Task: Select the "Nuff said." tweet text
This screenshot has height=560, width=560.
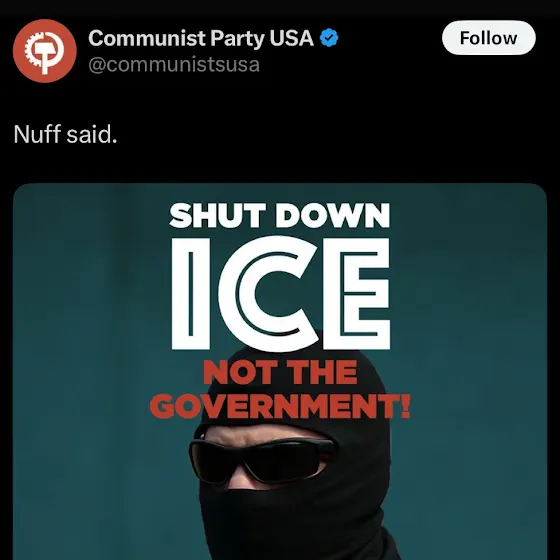Action: (66, 135)
